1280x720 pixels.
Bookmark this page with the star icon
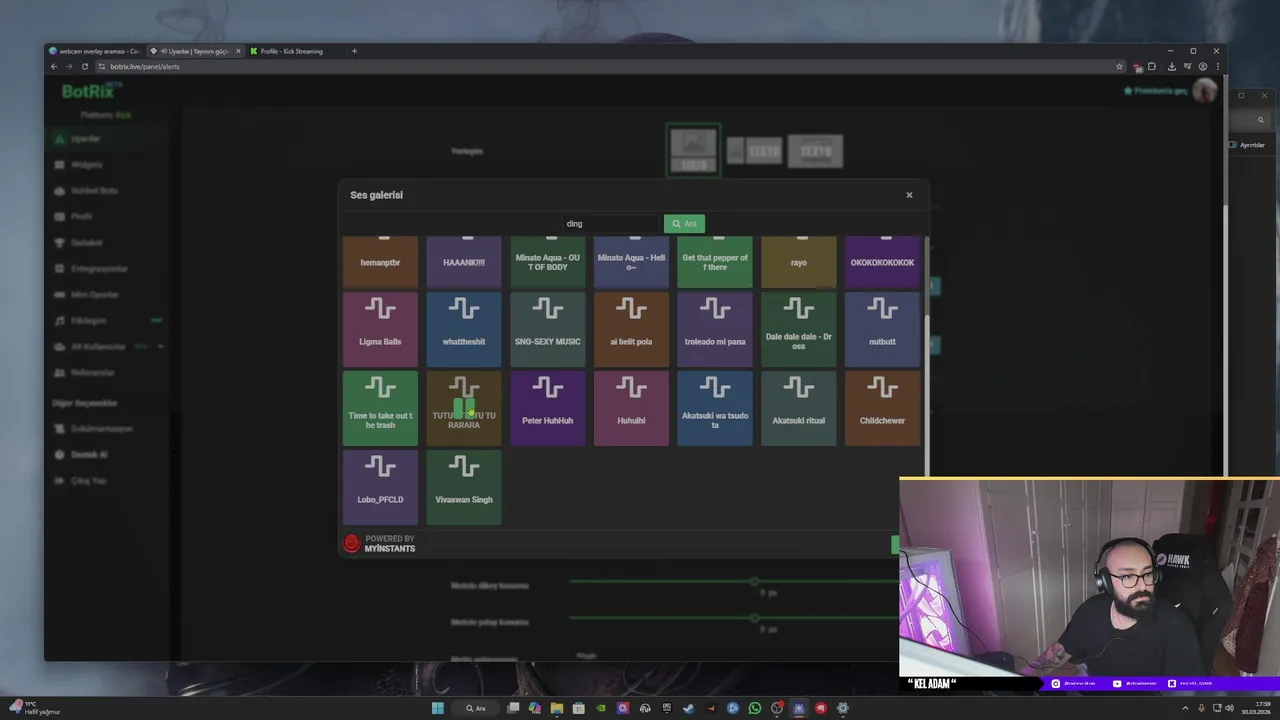coord(1119,67)
